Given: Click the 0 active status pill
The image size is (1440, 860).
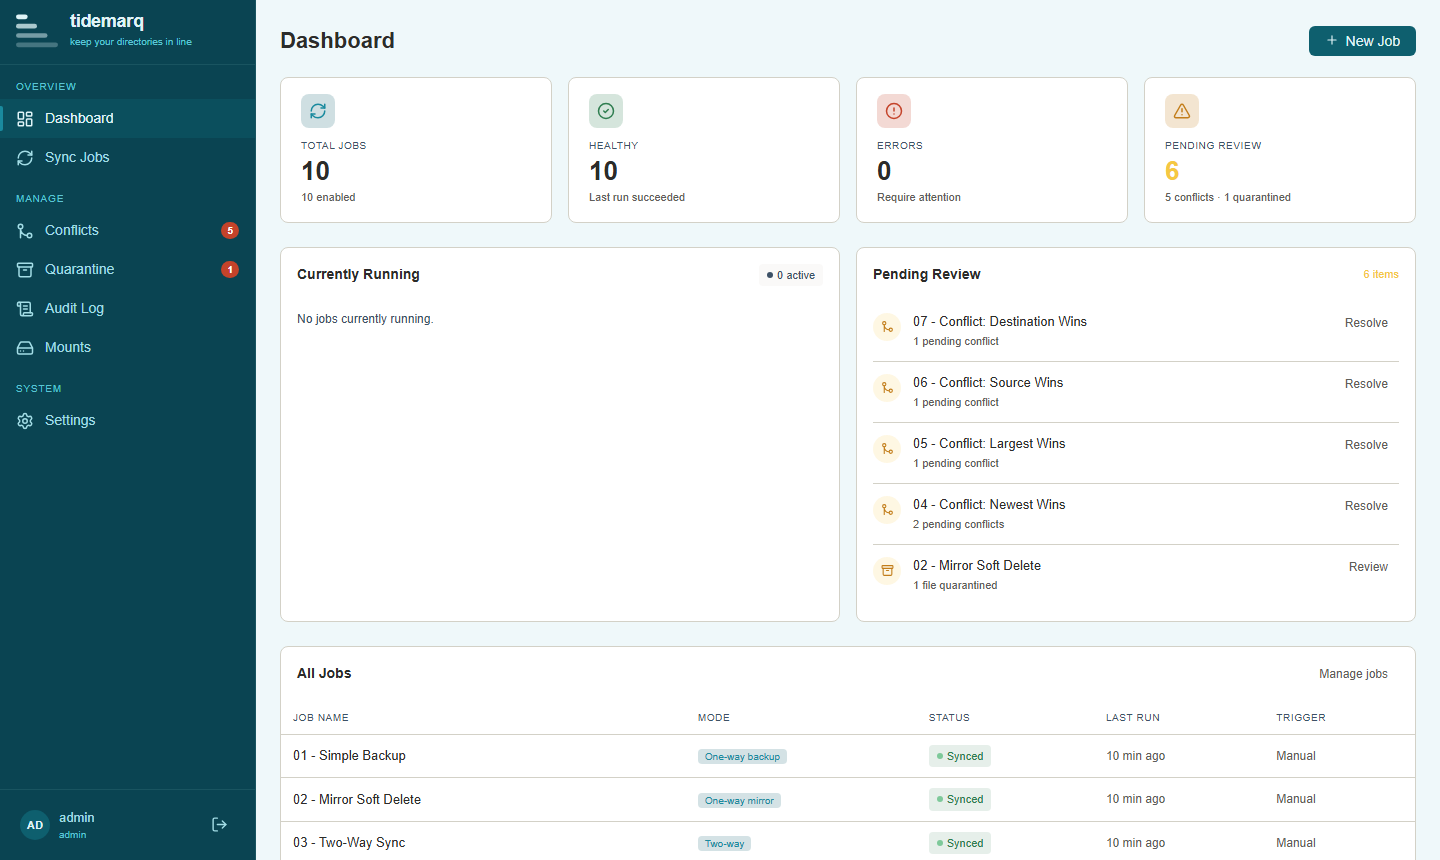Looking at the screenshot, I should point(791,275).
